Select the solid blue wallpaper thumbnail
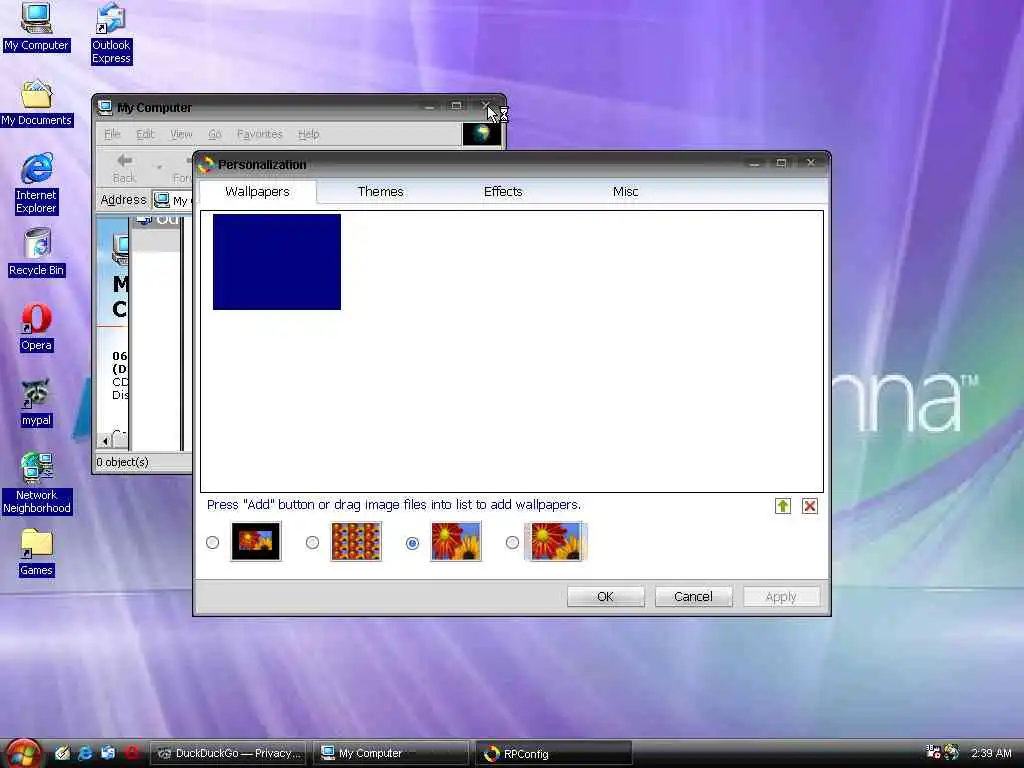This screenshot has width=1024, height=768. [277, 262]
